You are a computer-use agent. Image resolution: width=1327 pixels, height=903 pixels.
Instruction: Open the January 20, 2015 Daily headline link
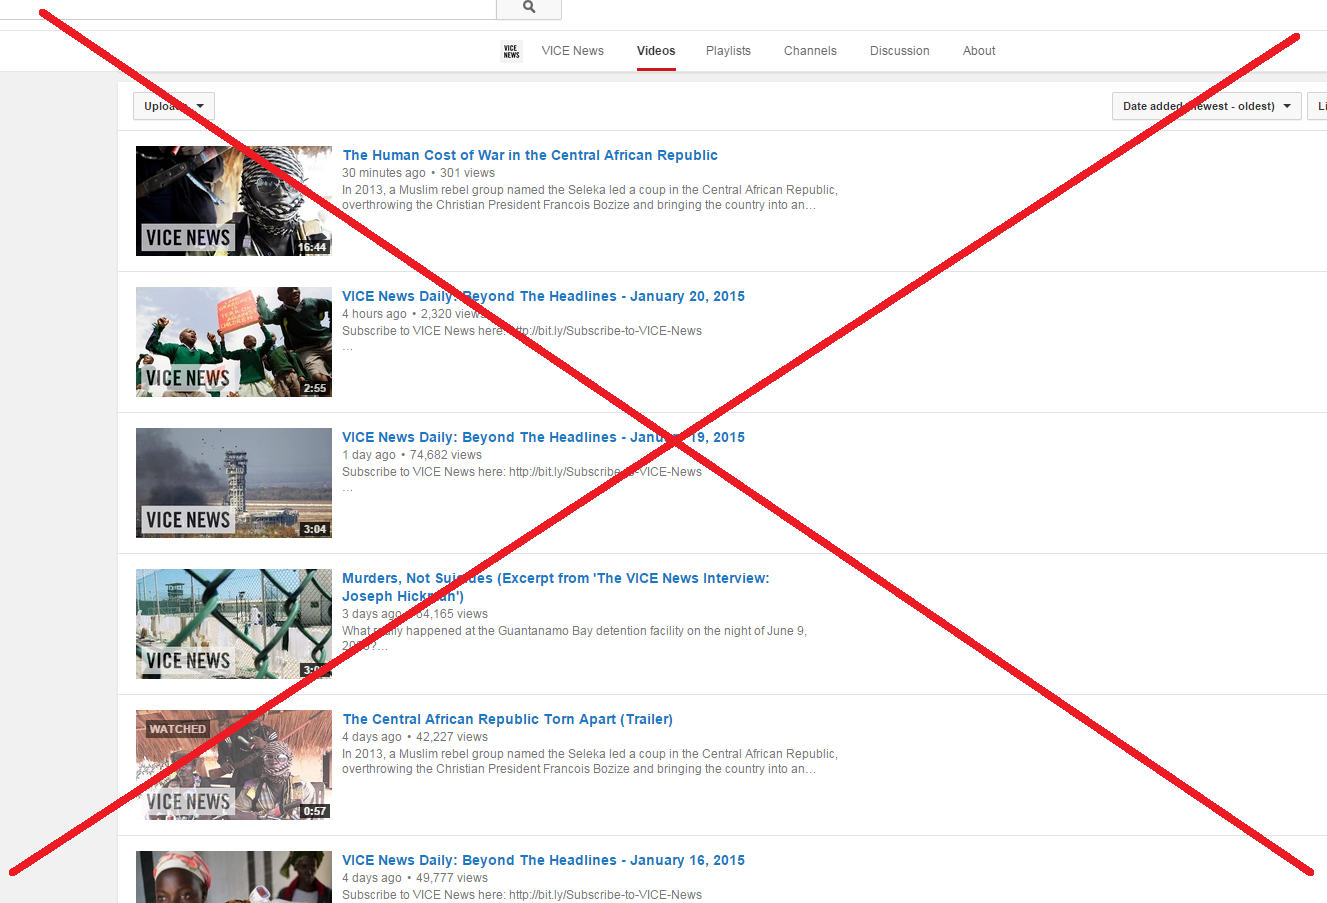tap(543, 296)
